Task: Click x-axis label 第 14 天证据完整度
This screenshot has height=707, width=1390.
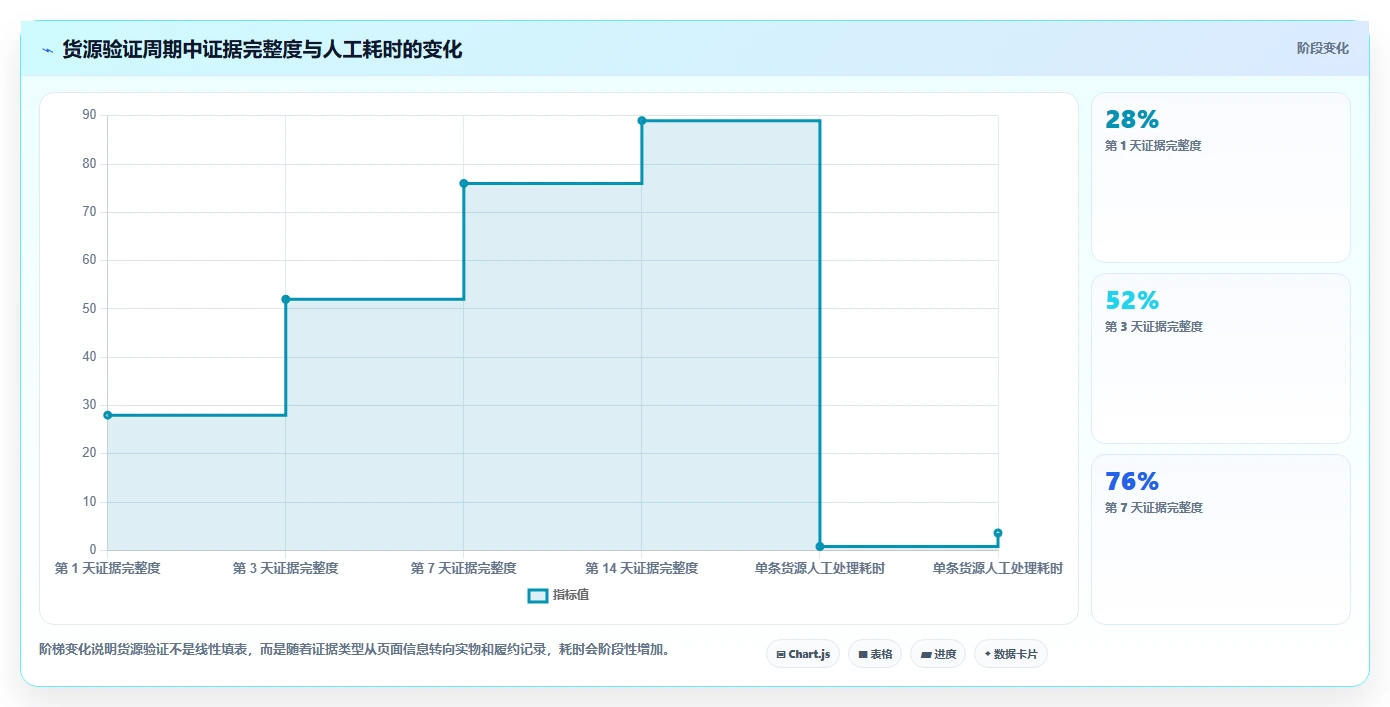Action: point(642,568)
